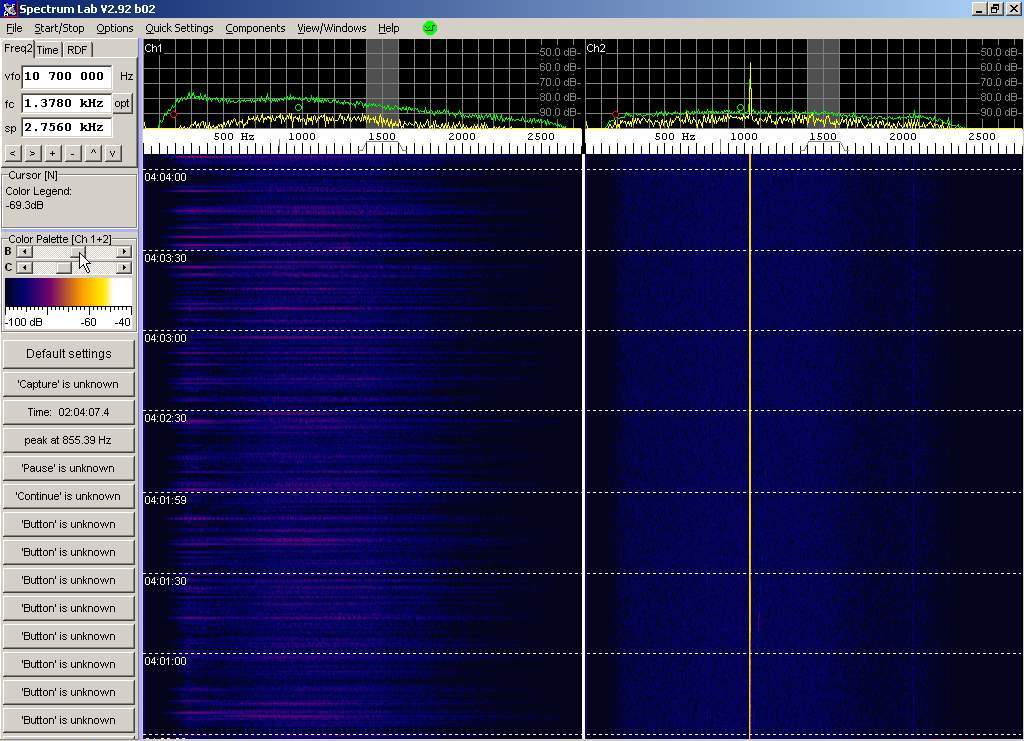The height and width of the screenshot is (741, 1024).
Task: Switch to the RDF tab
Action: (x=77, y=50)
